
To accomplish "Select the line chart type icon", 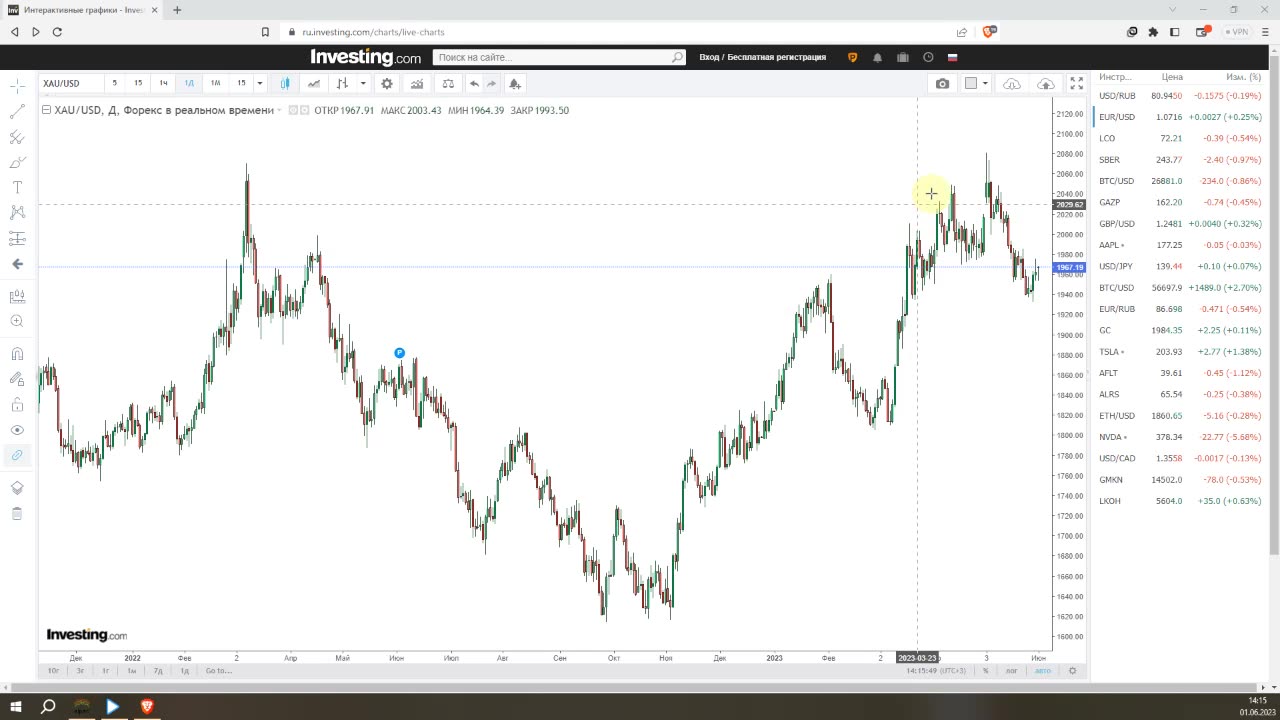I will (x=314, y=83).
